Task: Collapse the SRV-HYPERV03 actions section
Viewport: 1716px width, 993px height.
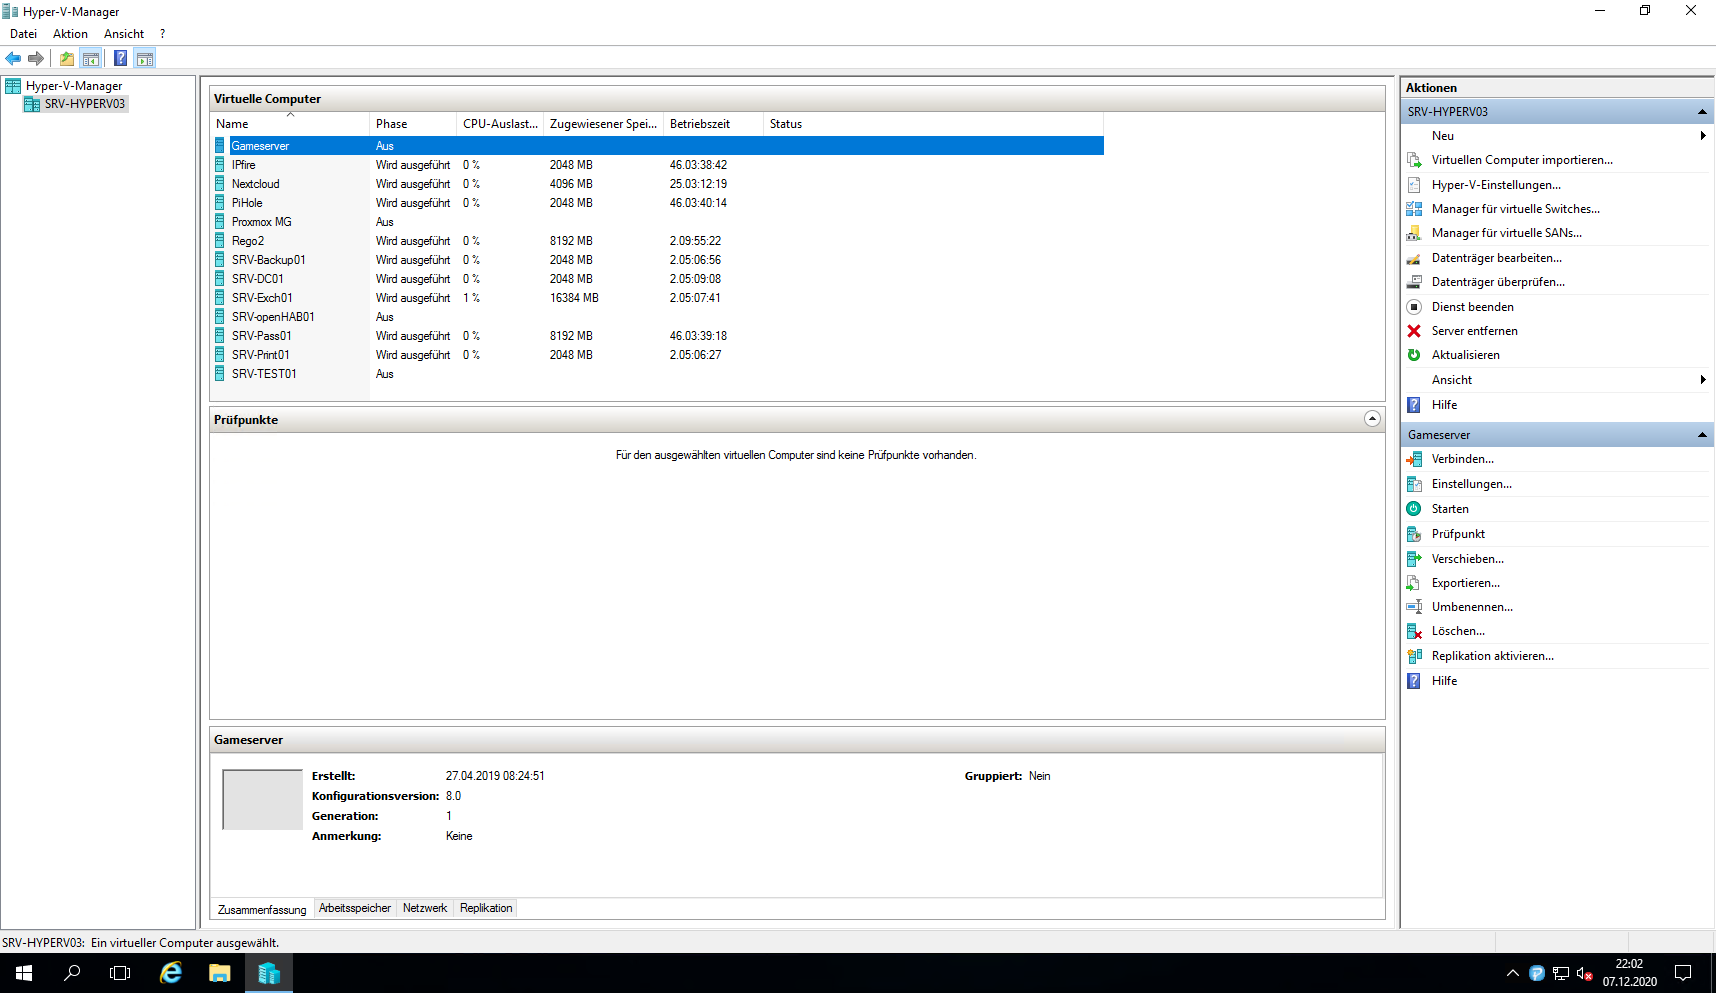Action: tap(1702, 112)
